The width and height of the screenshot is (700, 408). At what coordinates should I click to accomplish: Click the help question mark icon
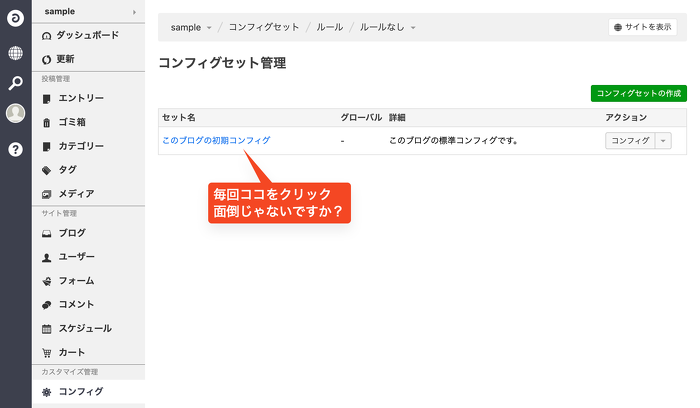(x=15, y=149)
